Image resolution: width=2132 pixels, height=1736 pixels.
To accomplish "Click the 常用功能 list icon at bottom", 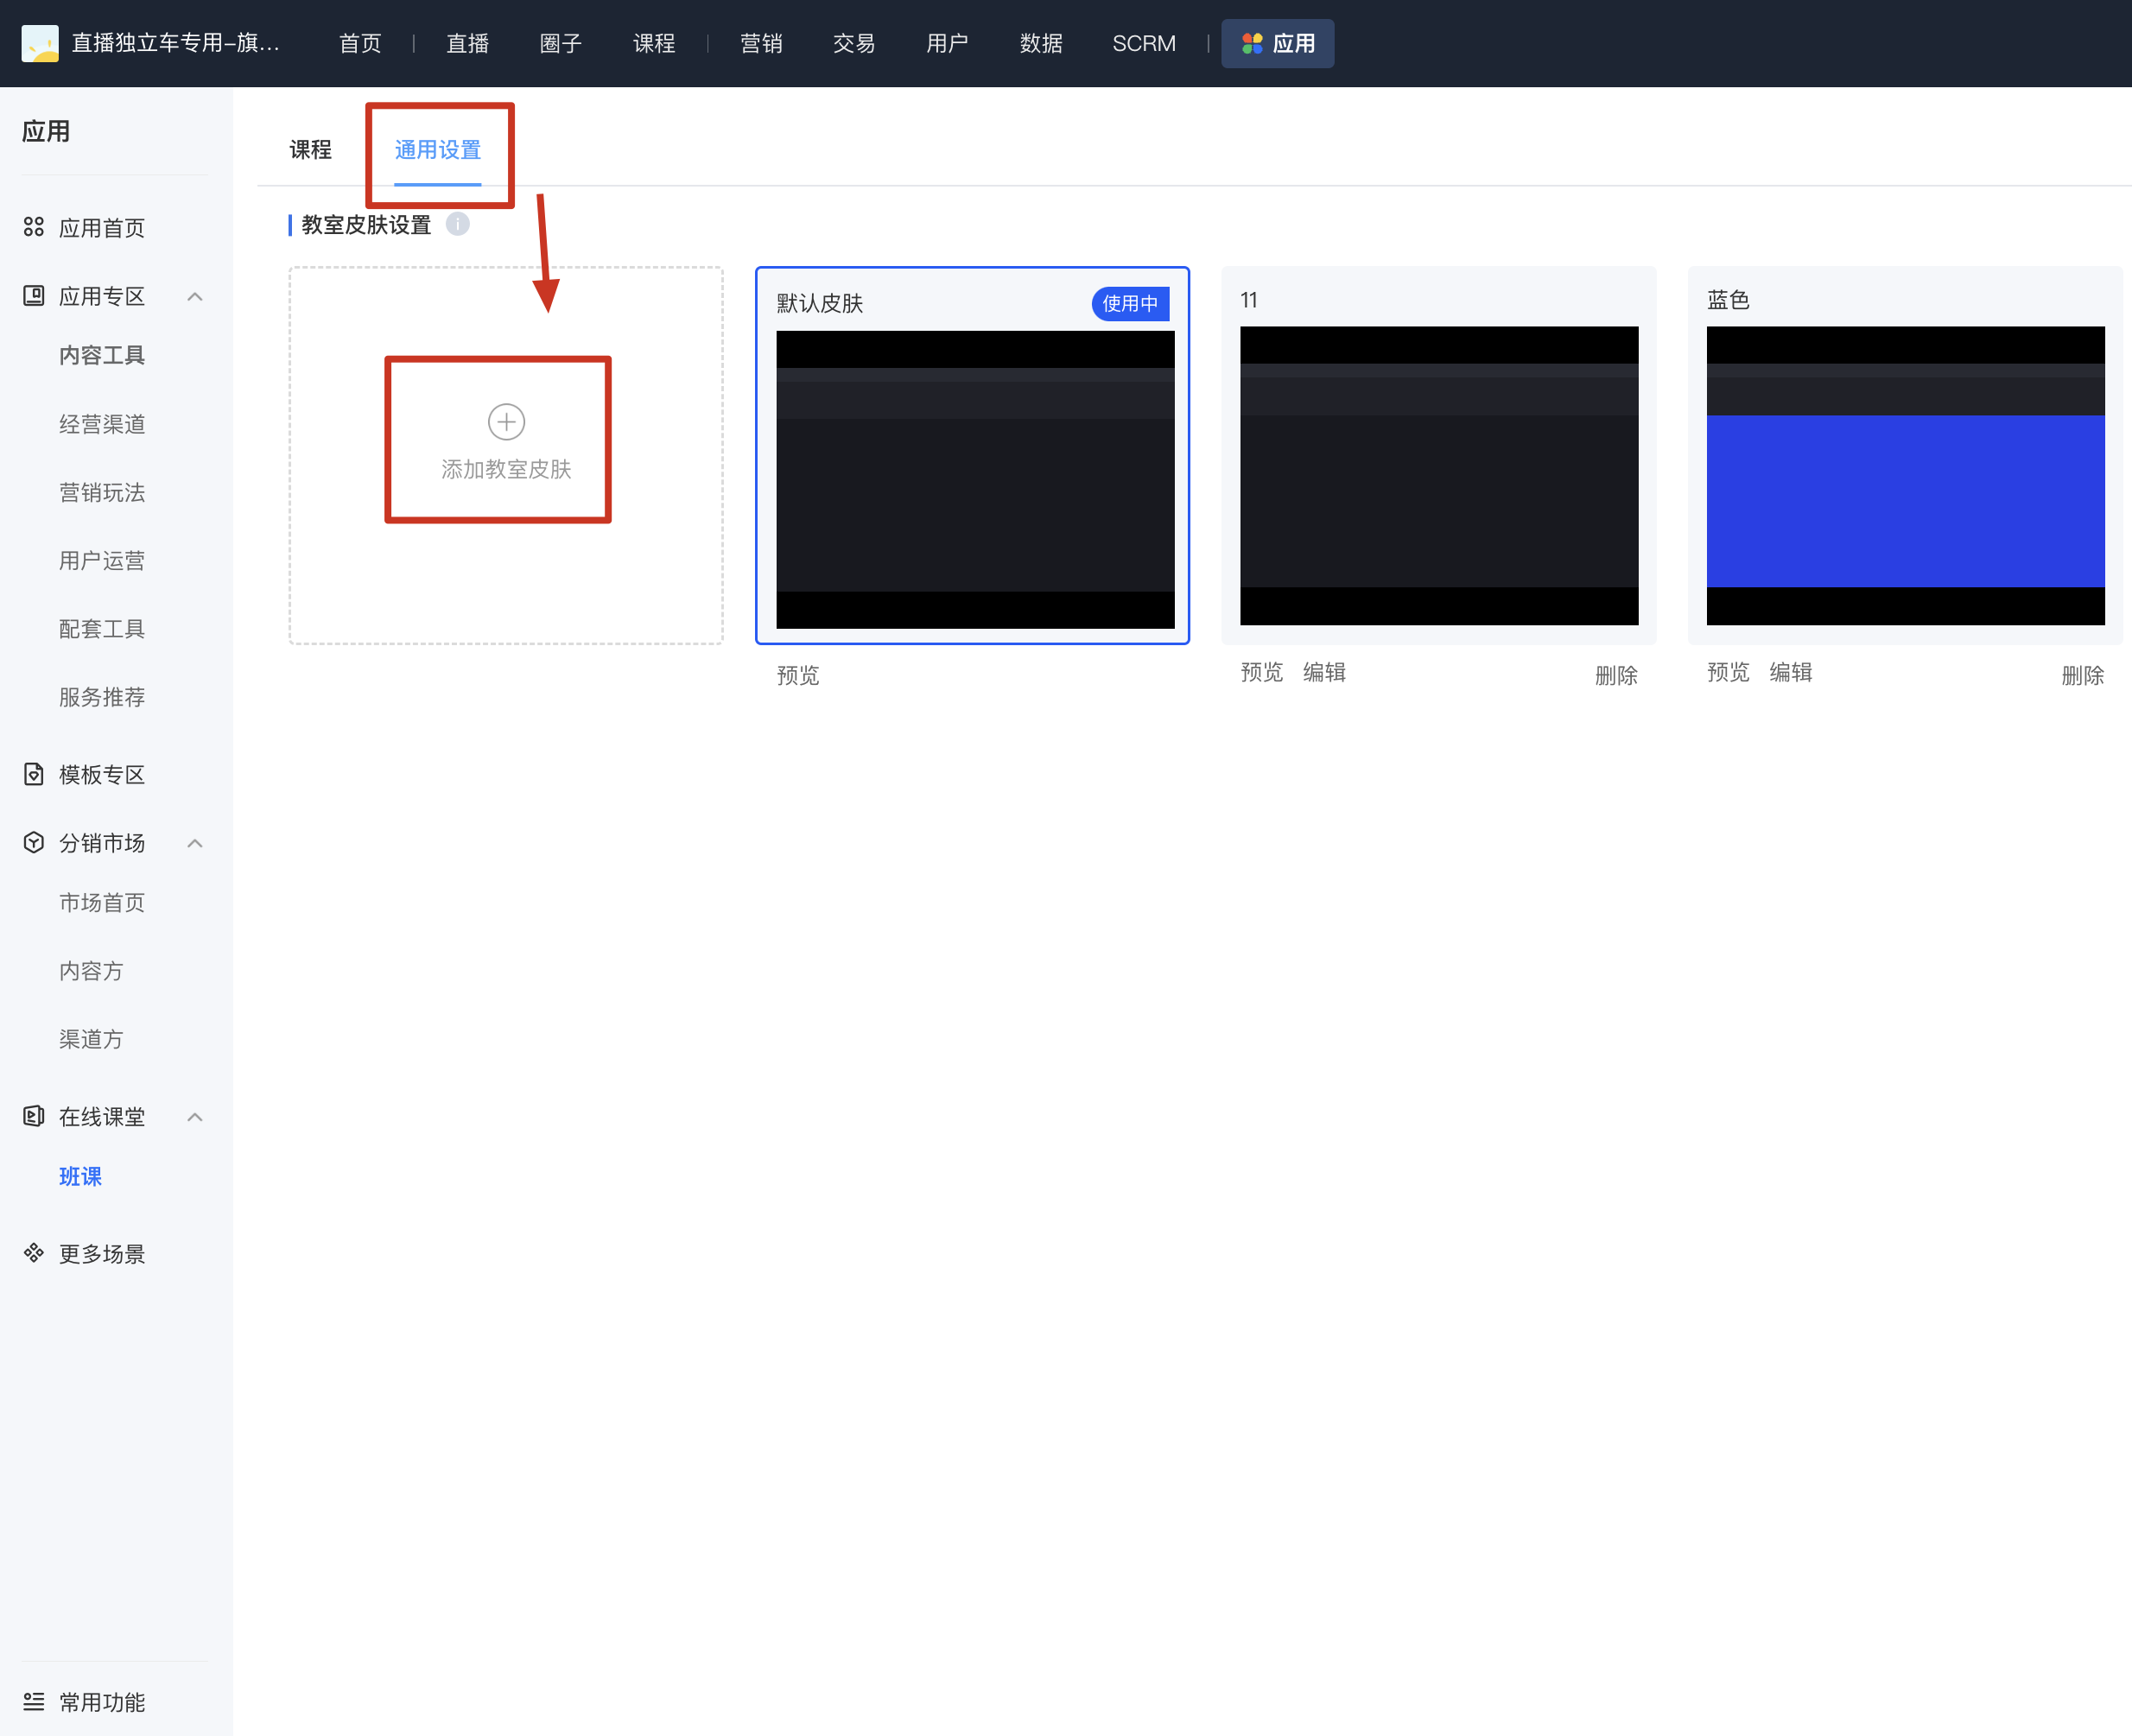I will (34, 1701).
